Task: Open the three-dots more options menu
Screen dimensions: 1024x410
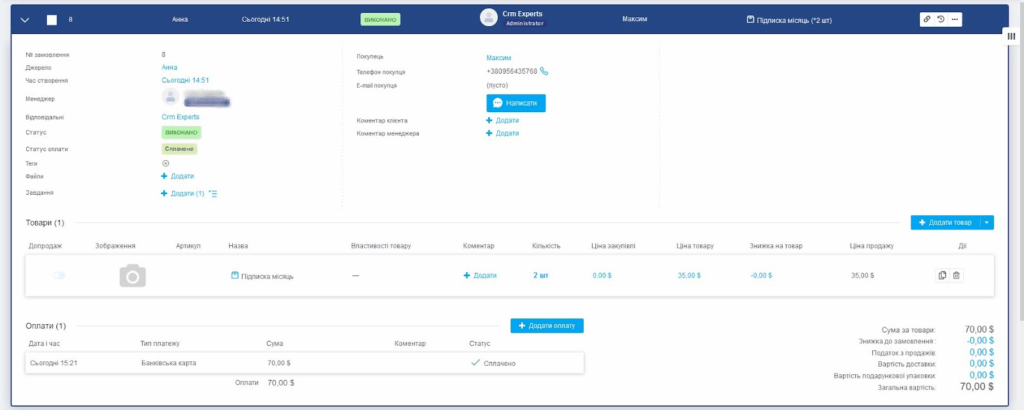Action: coord(954,19)
